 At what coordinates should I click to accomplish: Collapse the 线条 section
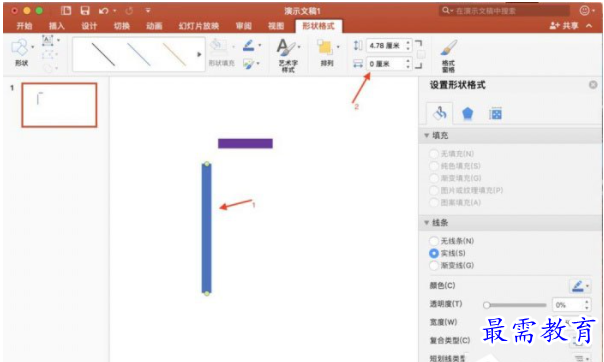pos(426,223)
